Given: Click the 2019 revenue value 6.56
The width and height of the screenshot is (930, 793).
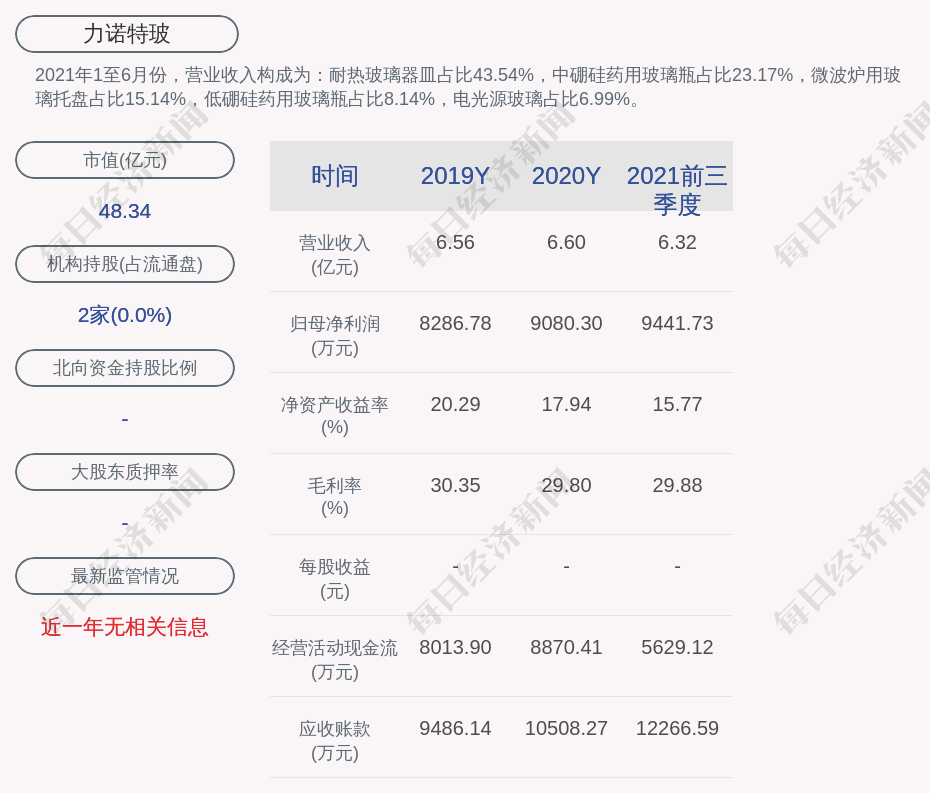Looking at the screenshot, I should [x=455, y=243].
